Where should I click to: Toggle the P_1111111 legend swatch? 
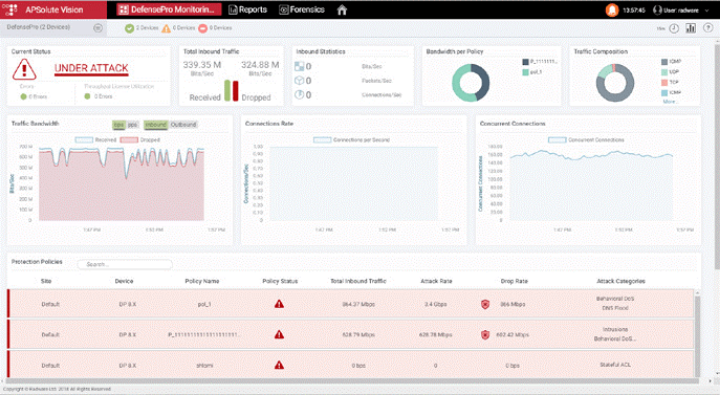click(525, 62)
